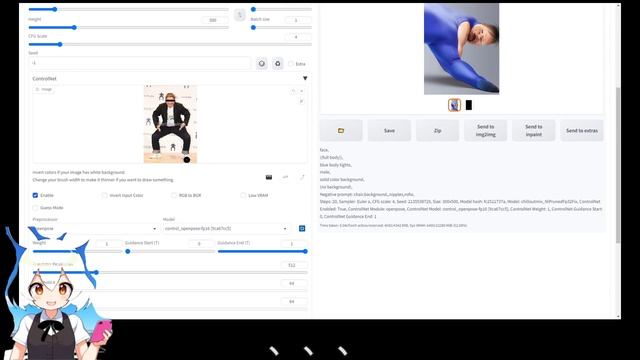Open output folder with the folder icon
This screenshot has height=360, width=640.
click(x=341, y=131)
